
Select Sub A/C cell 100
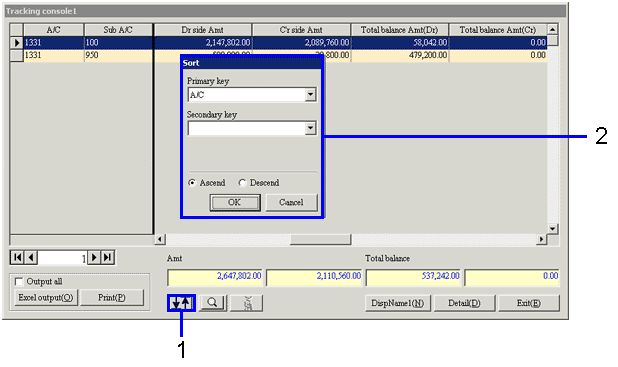(x=118, y=42)
